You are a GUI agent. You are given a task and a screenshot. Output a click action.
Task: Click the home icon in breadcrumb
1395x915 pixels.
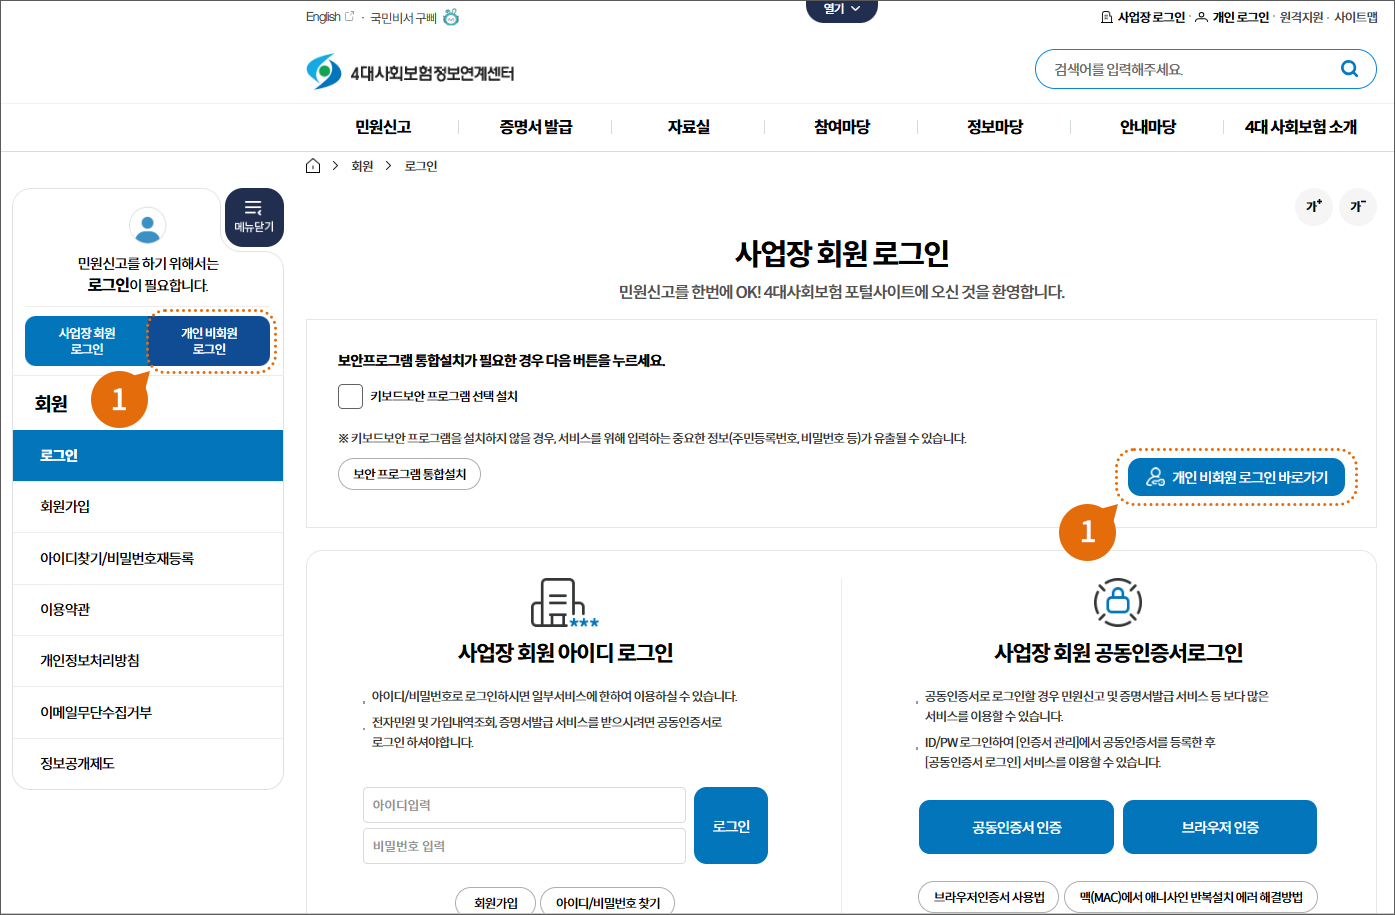tap(313, 166)
